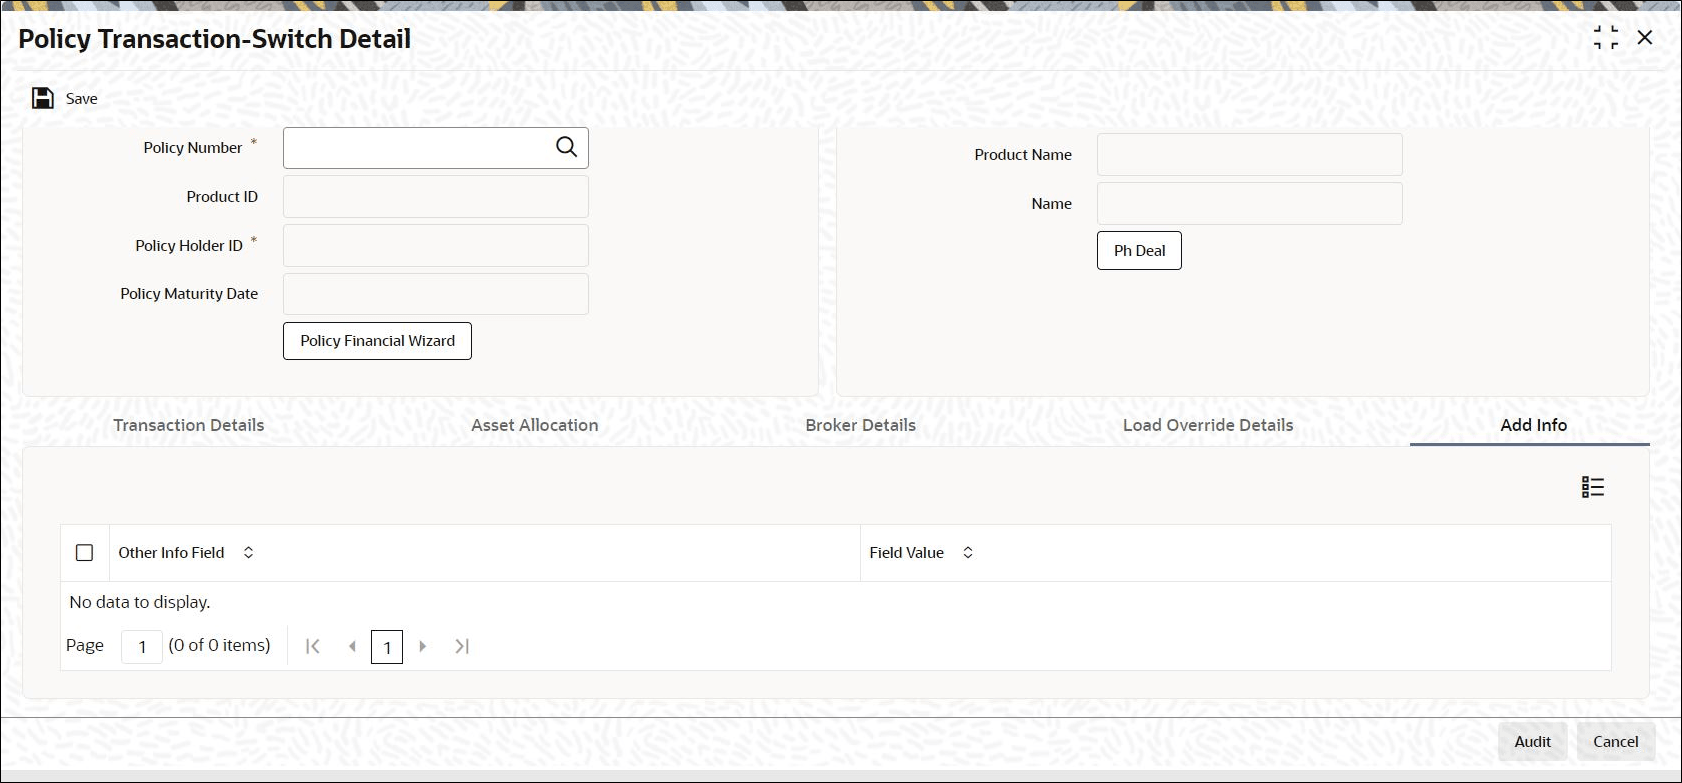The width and height of the screenshot is (1682, 783).
Task: Click the Save label in toolbar
Action: [x=82, y=99]
